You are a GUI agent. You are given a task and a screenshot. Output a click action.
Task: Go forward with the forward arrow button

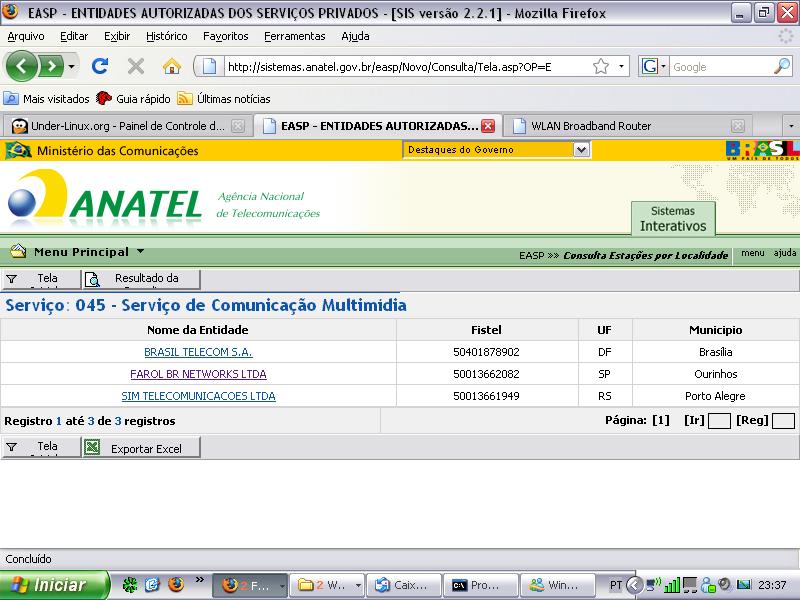tap(52, 66)
